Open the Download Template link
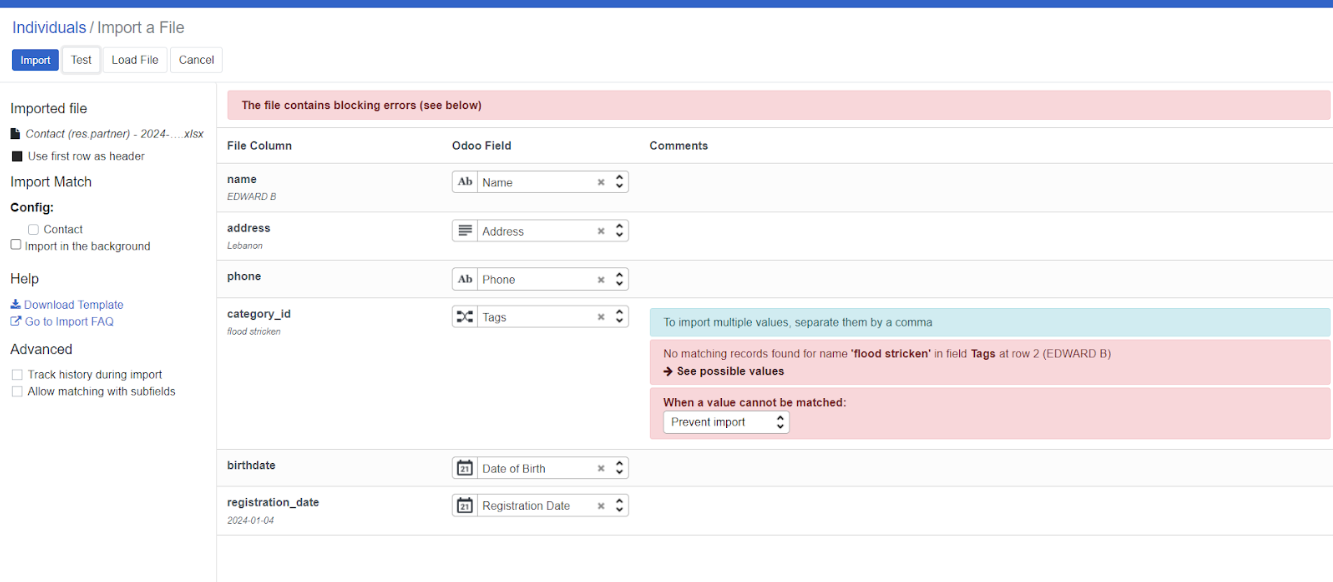The image size is (1333, 582). click(x=73, y=305)
